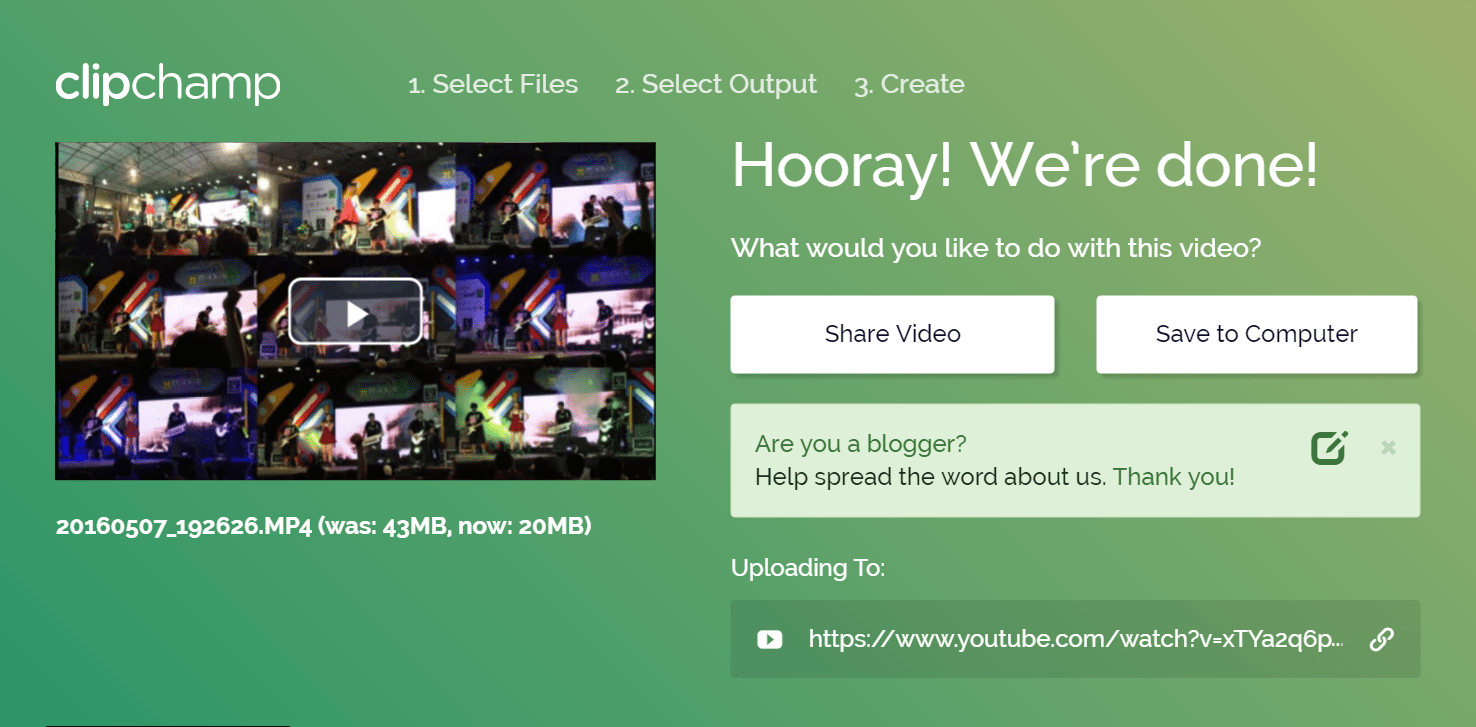1476x727 pixels.
Task: Click the "Uploading To:" label
Action: (808, 568)
